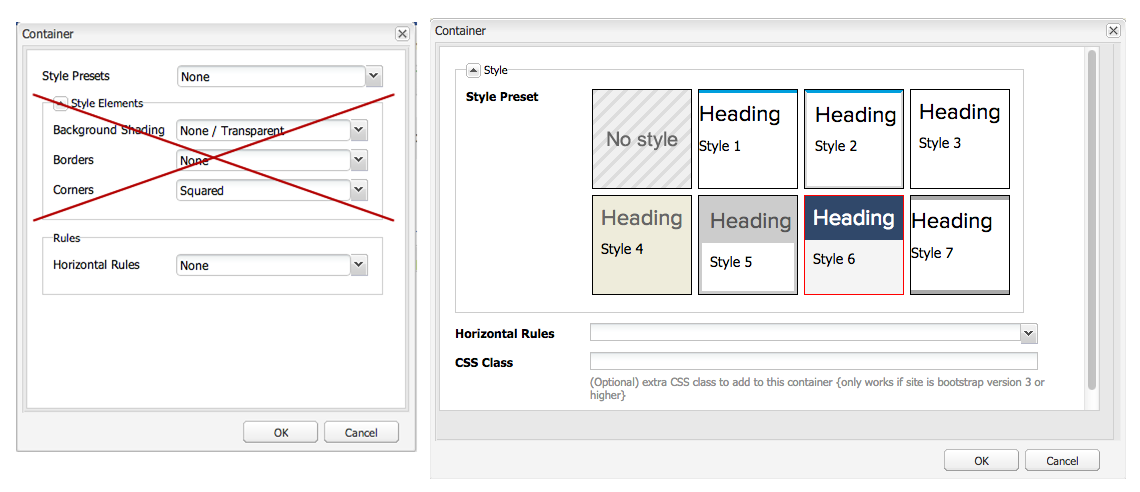Select the Style 2 preset thumbnail
Screen dimensions: 1140x492
click(854, 139)
